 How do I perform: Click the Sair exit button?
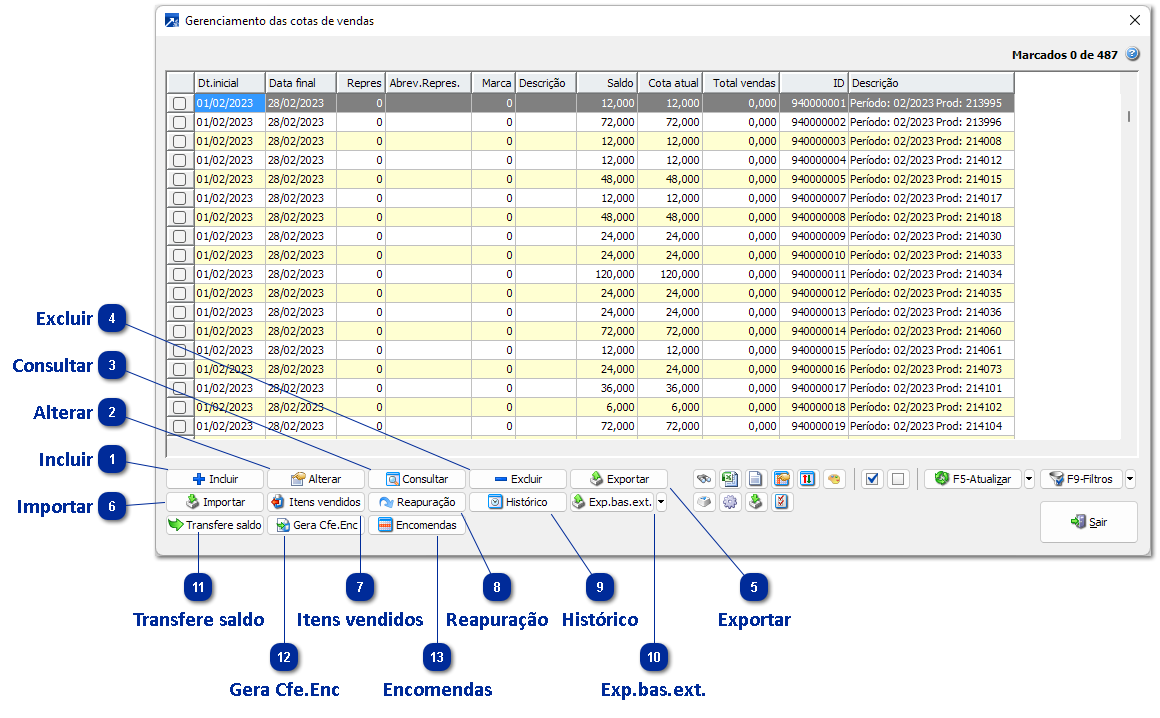(x=1088, y=522)
